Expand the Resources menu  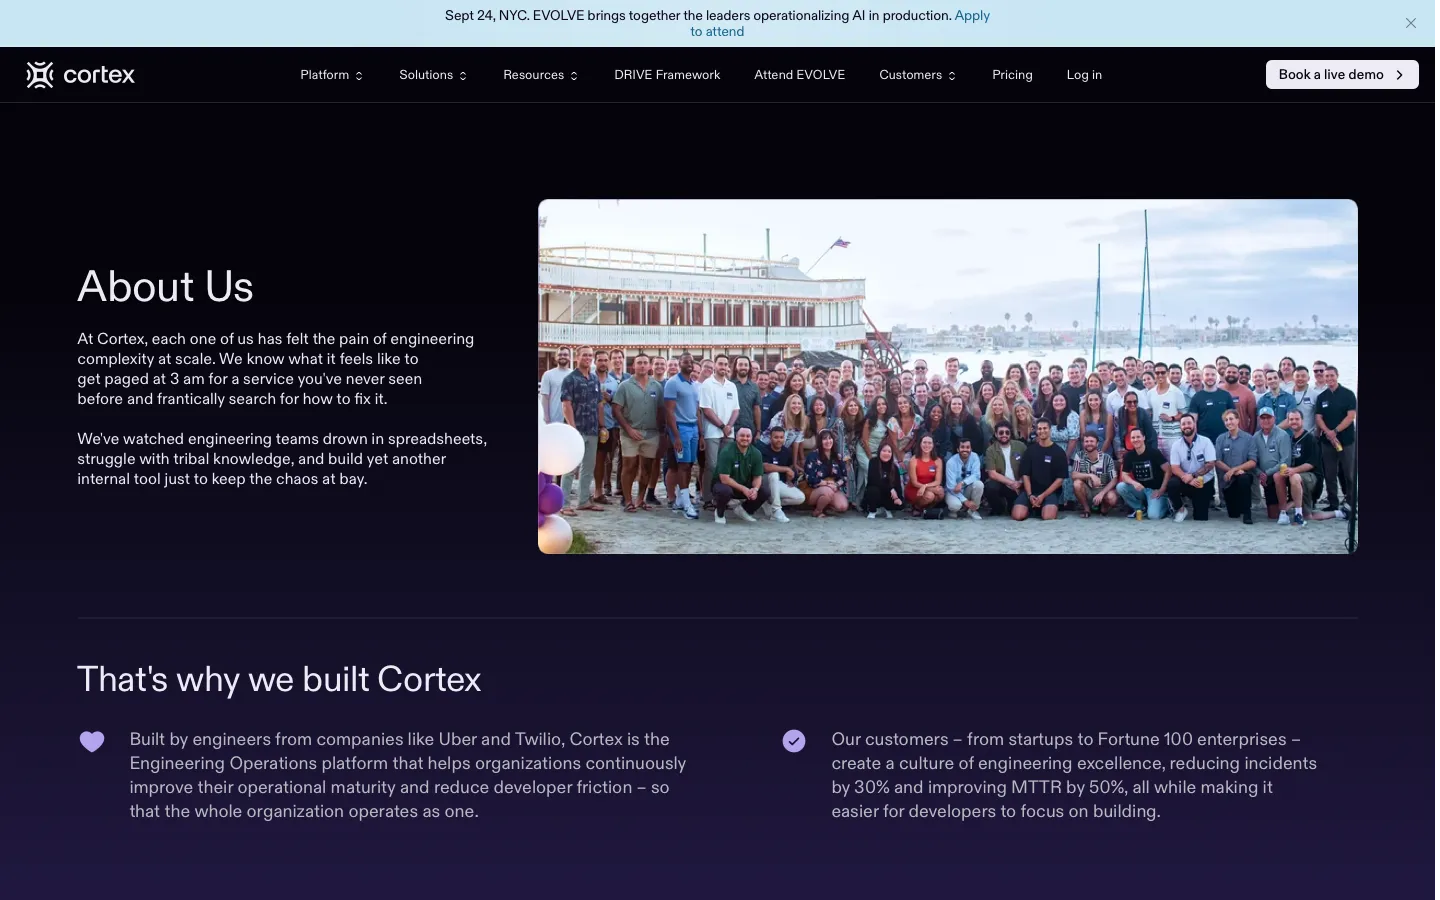(540, 75)
